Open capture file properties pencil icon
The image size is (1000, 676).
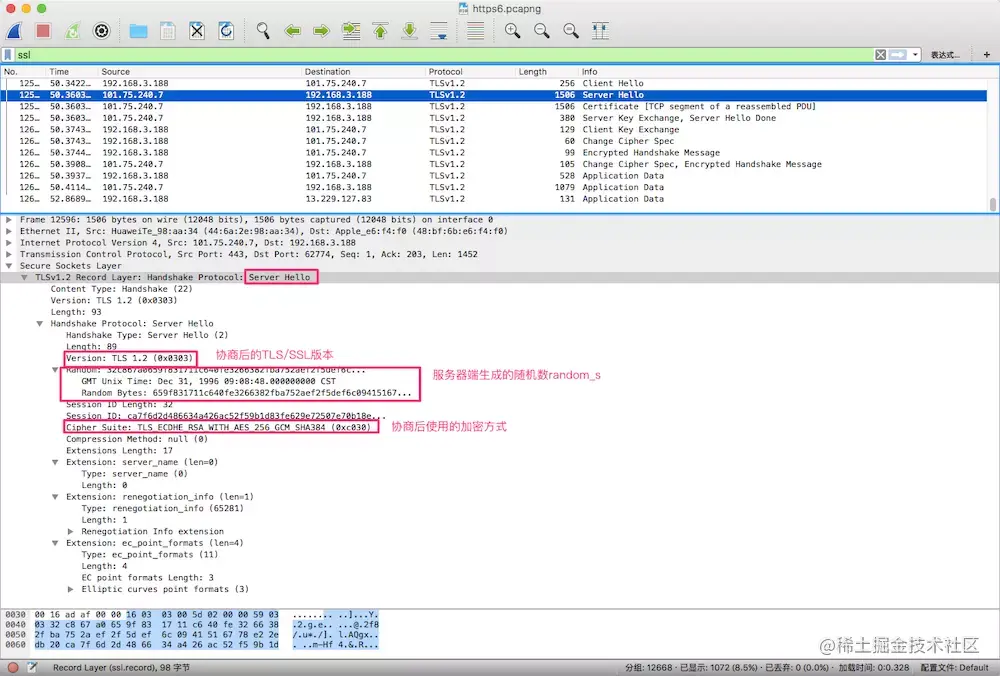pyautogui.click(x=32, y=667)
